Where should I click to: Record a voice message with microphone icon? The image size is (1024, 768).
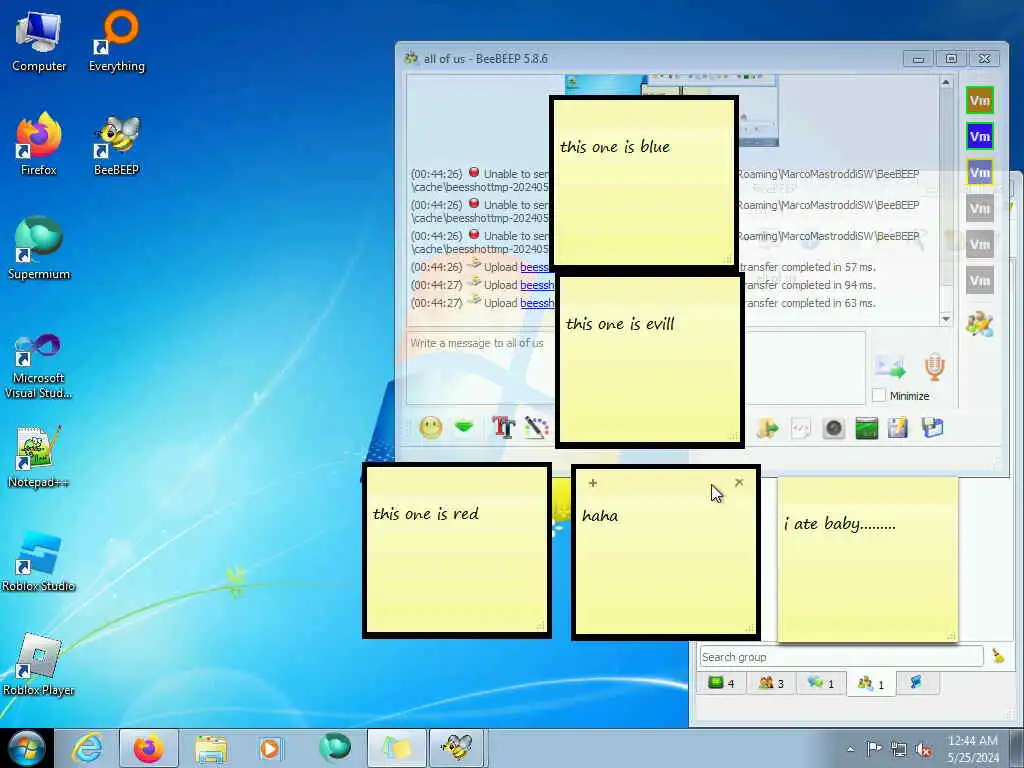[x=935, y=367]
